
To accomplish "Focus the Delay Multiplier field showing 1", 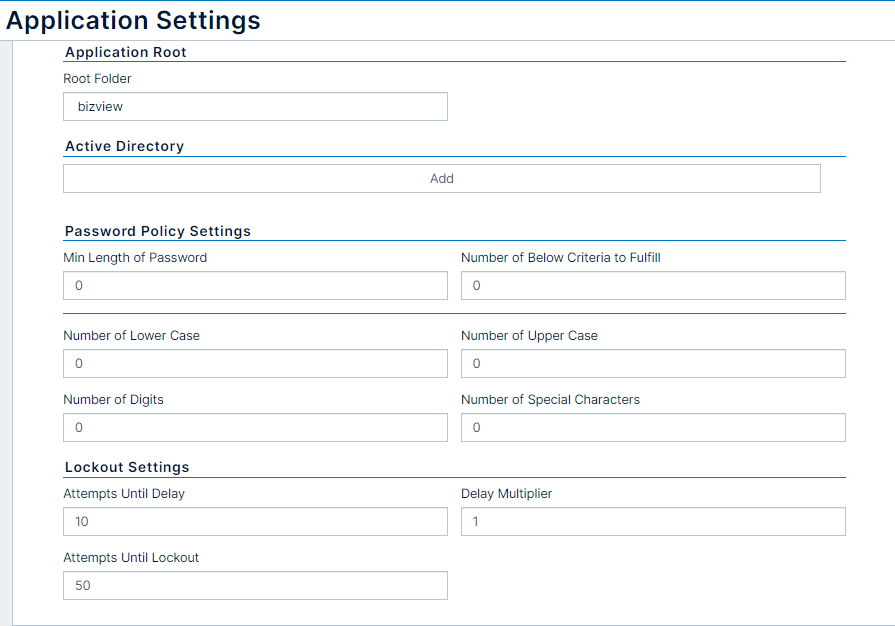I will point(653,522).
